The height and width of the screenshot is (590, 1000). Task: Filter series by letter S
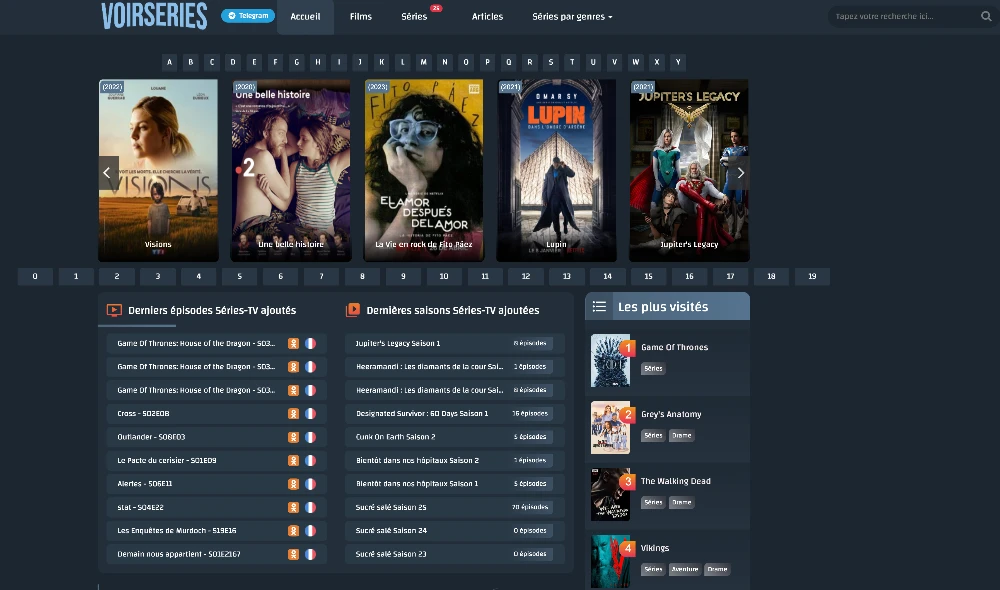[551, 62]
